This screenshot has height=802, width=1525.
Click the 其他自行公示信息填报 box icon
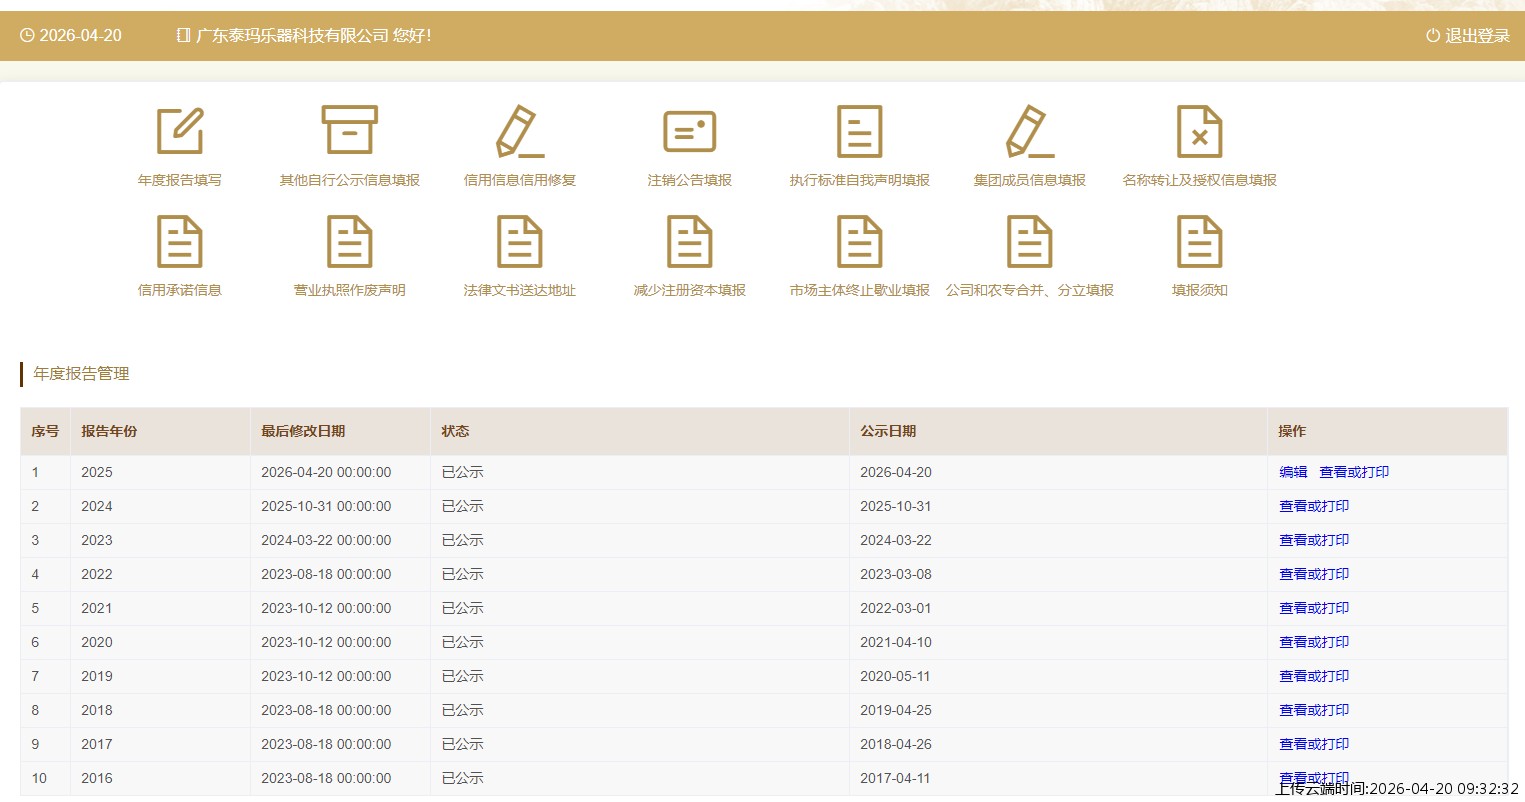tap(349, 132)
